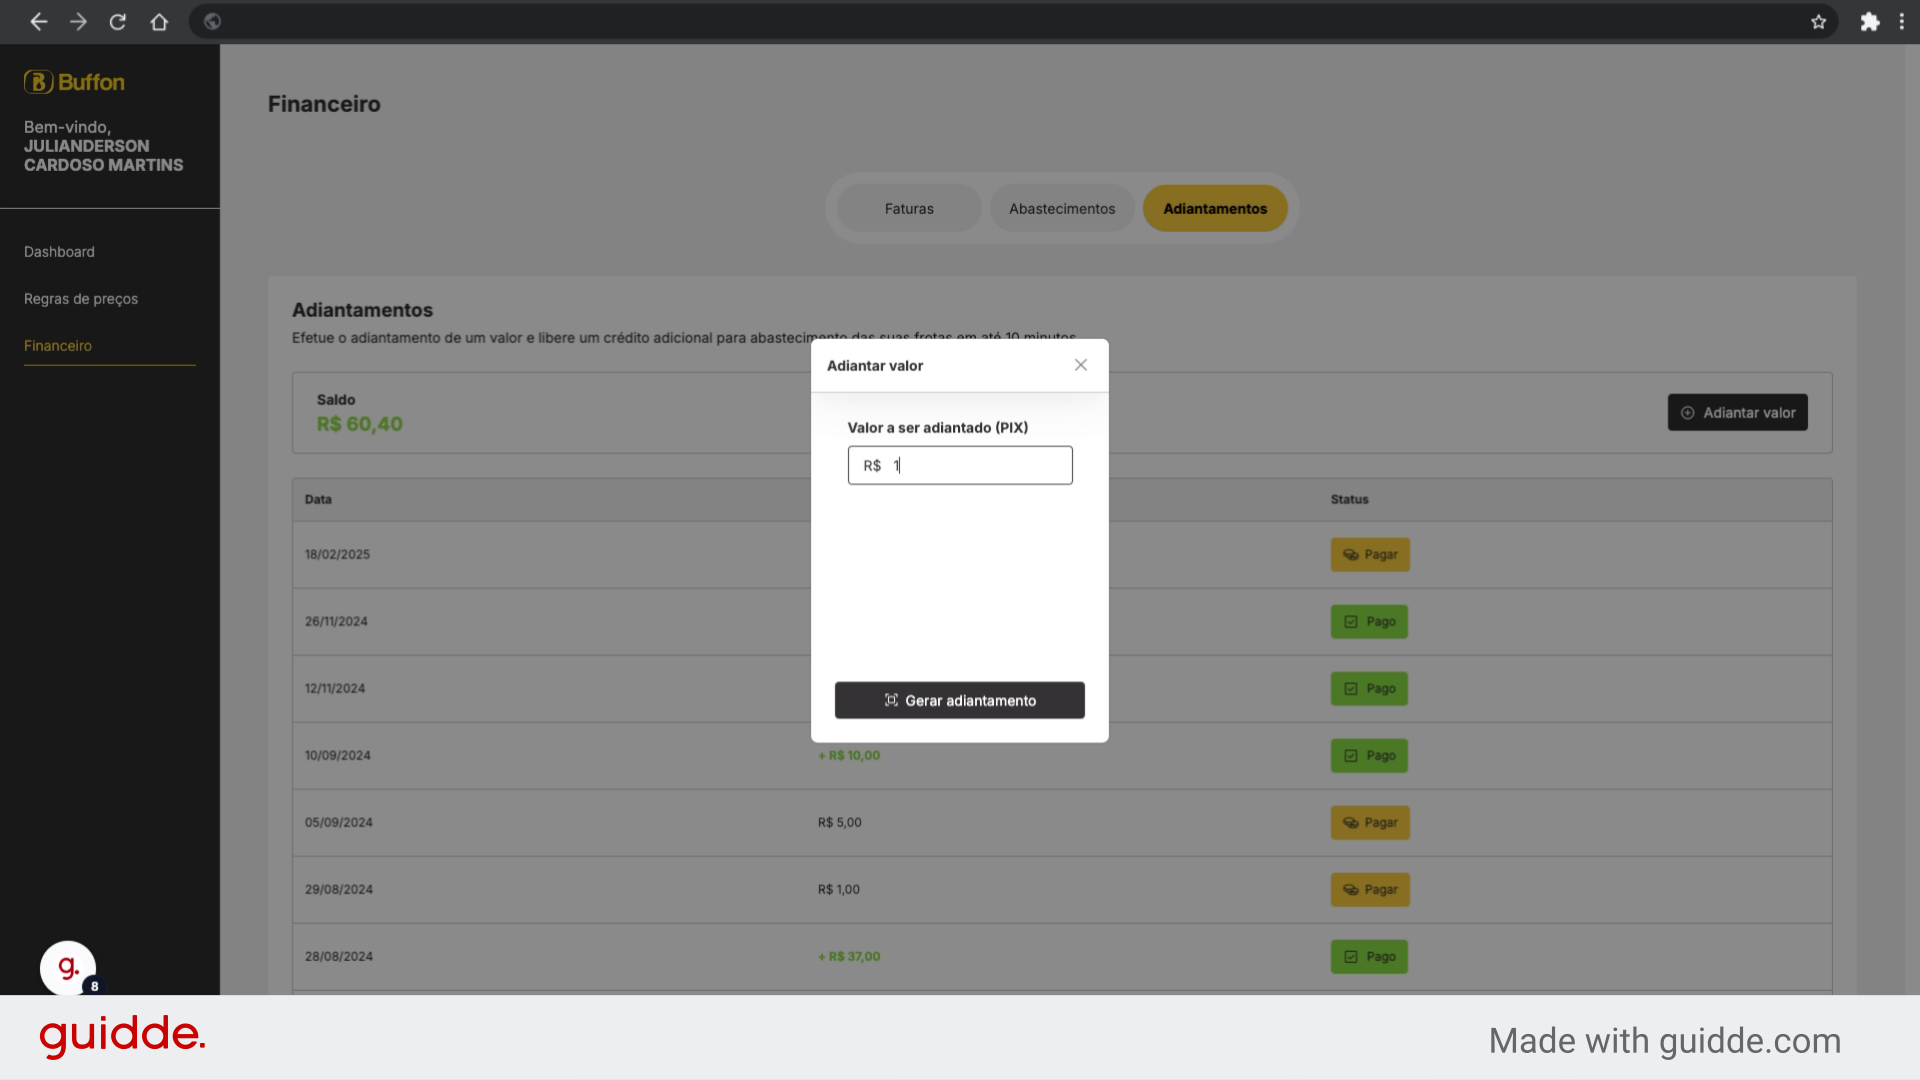Go to browser home icon
Viewport: 1920px width, 1080px height.
coord(159,21)
